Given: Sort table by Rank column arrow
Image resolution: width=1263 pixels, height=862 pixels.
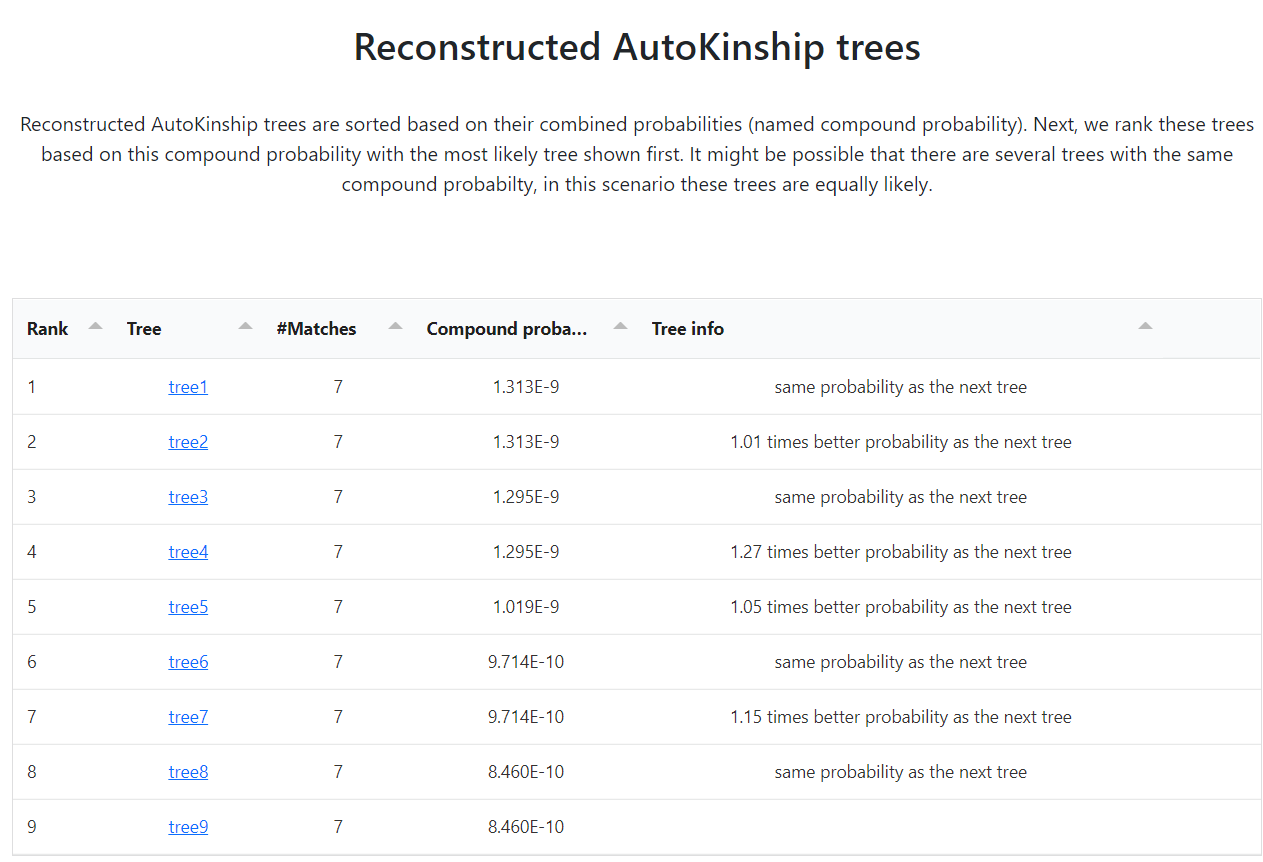Looking at the screenshot, I should click(95, 326).
